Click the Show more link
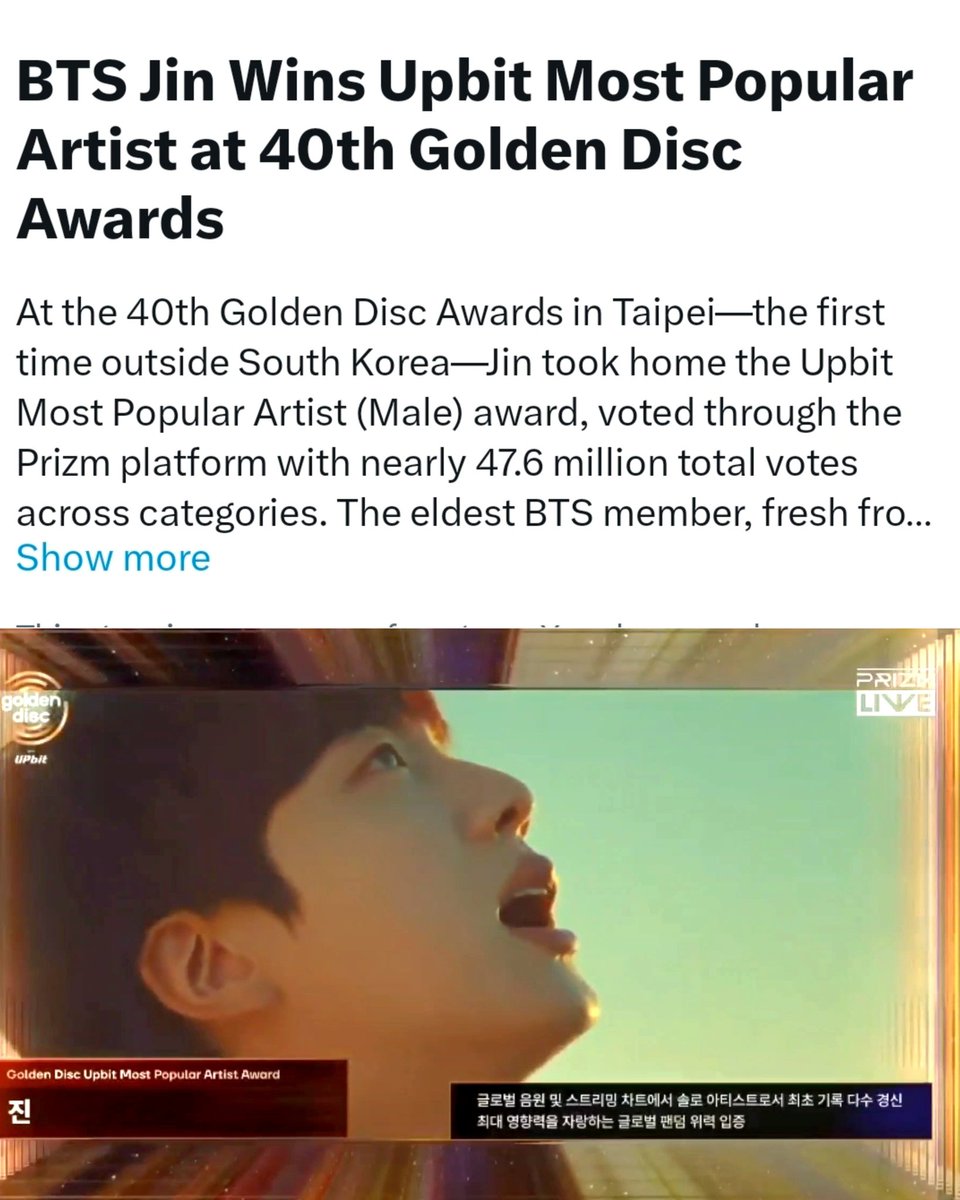The height and width of the screenshot is (1200, 960). coord(113,557)
